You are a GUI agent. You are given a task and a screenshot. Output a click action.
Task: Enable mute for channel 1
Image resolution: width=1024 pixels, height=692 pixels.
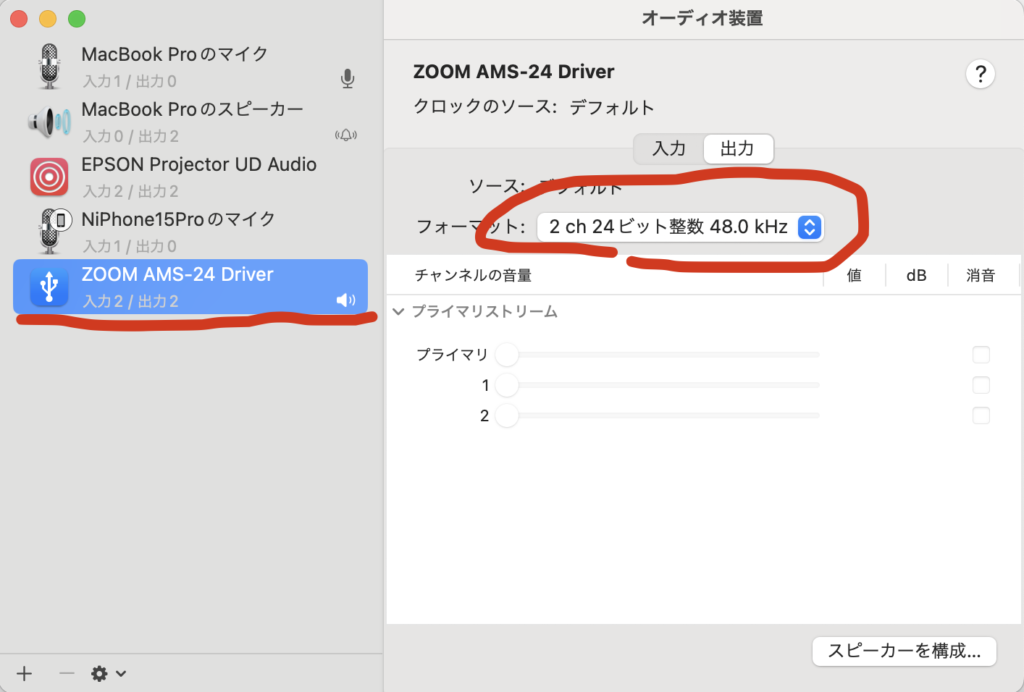(x=981, y=385)
